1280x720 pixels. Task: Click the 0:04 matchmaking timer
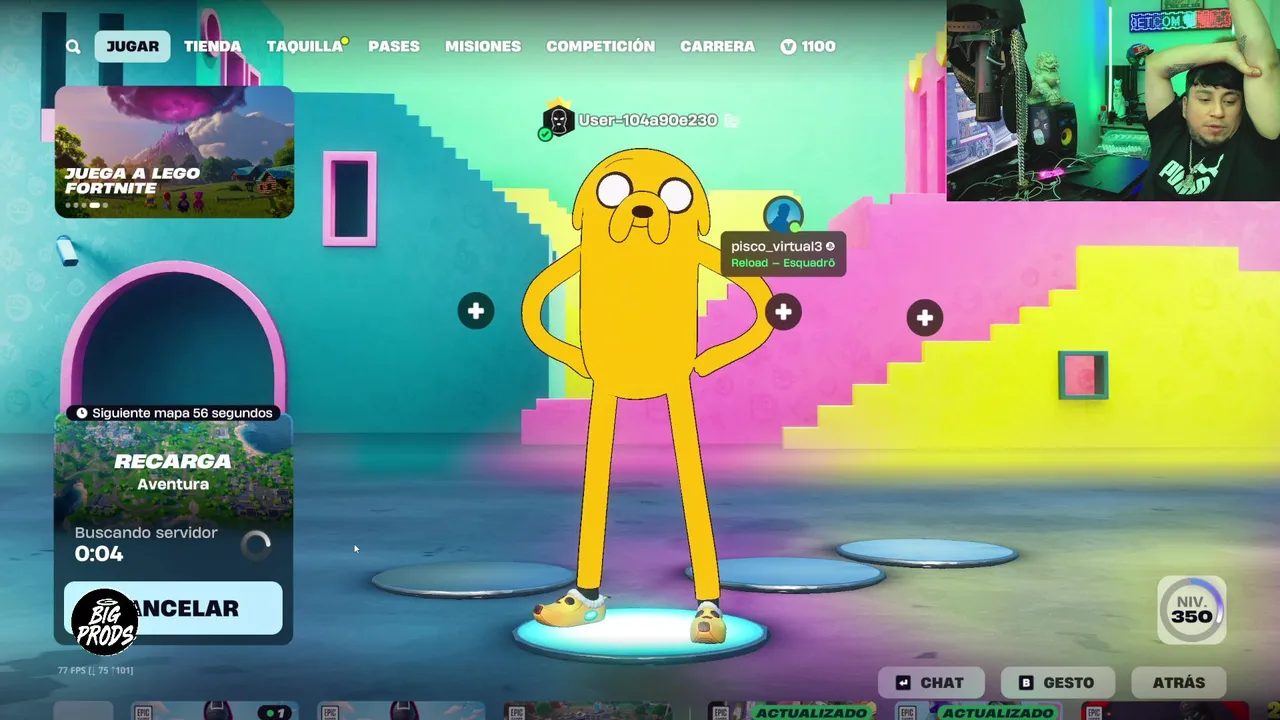point(99,554)
